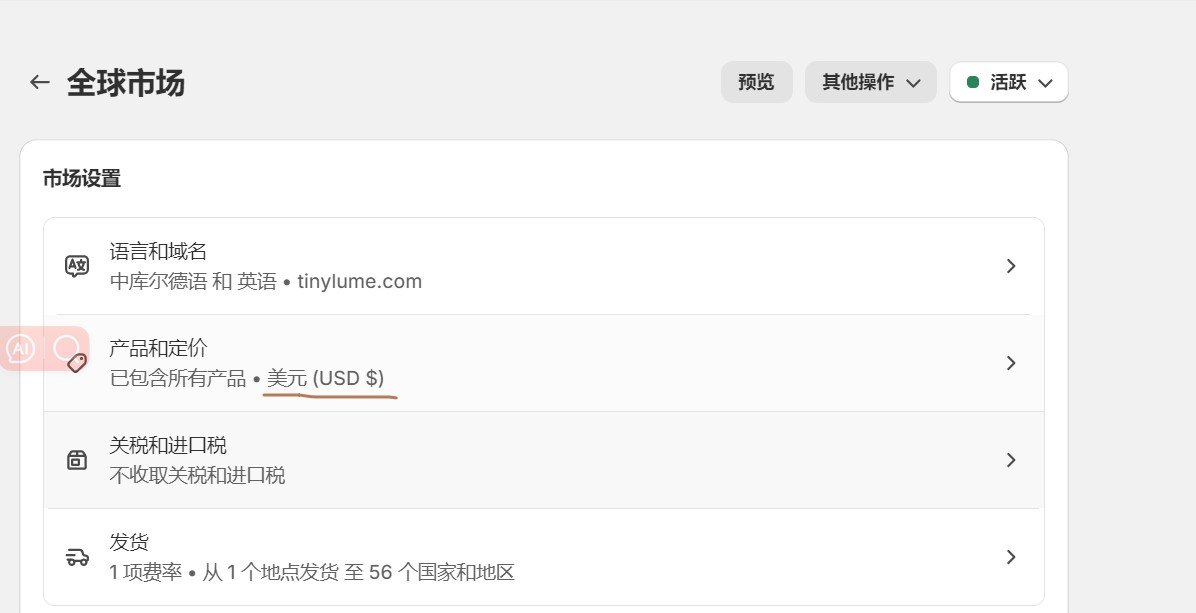Click the floating circle icon beside AI
The width and height of the screenshot is (1196, 613).
[67, 348]
